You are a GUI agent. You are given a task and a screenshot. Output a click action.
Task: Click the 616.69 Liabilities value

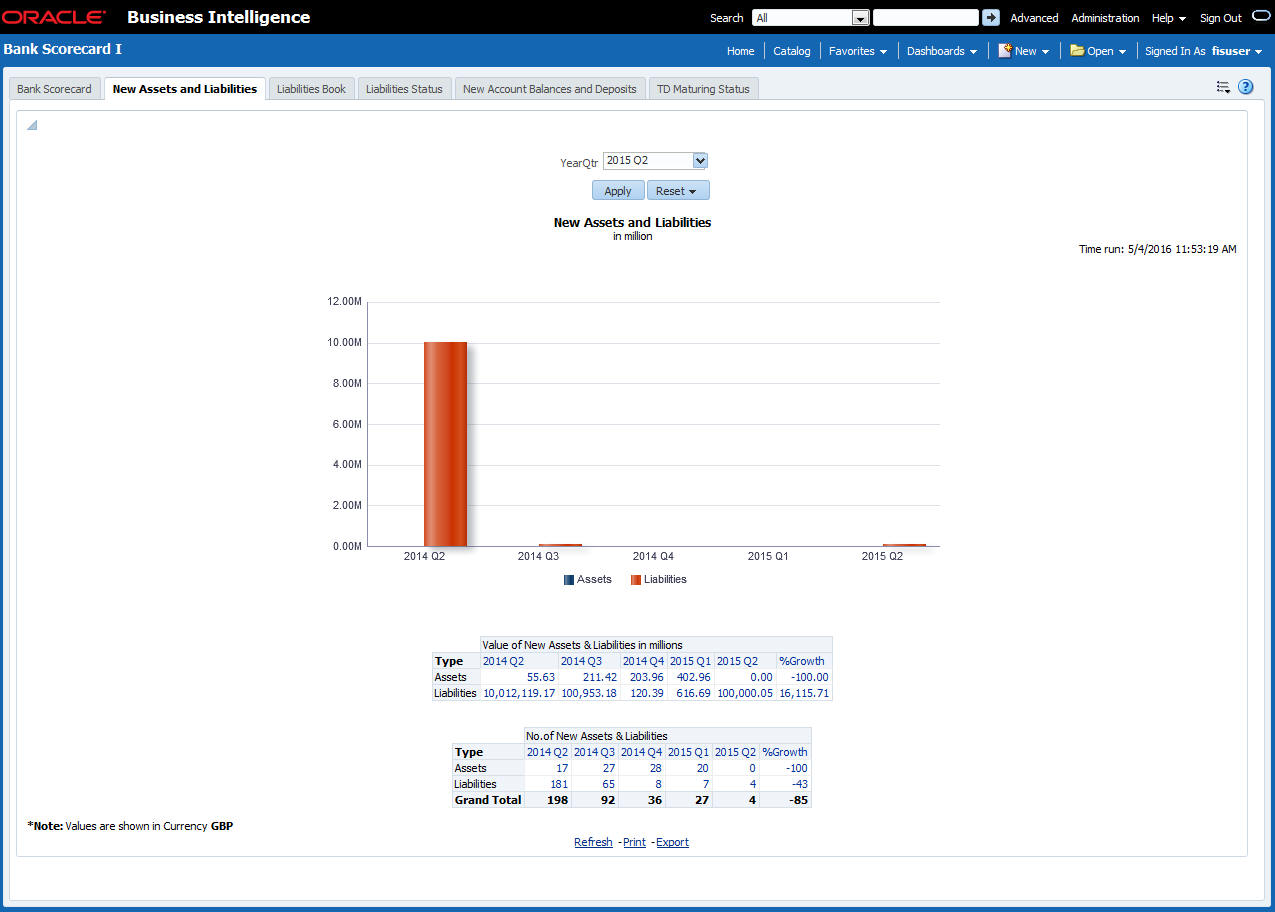[693, 693]
